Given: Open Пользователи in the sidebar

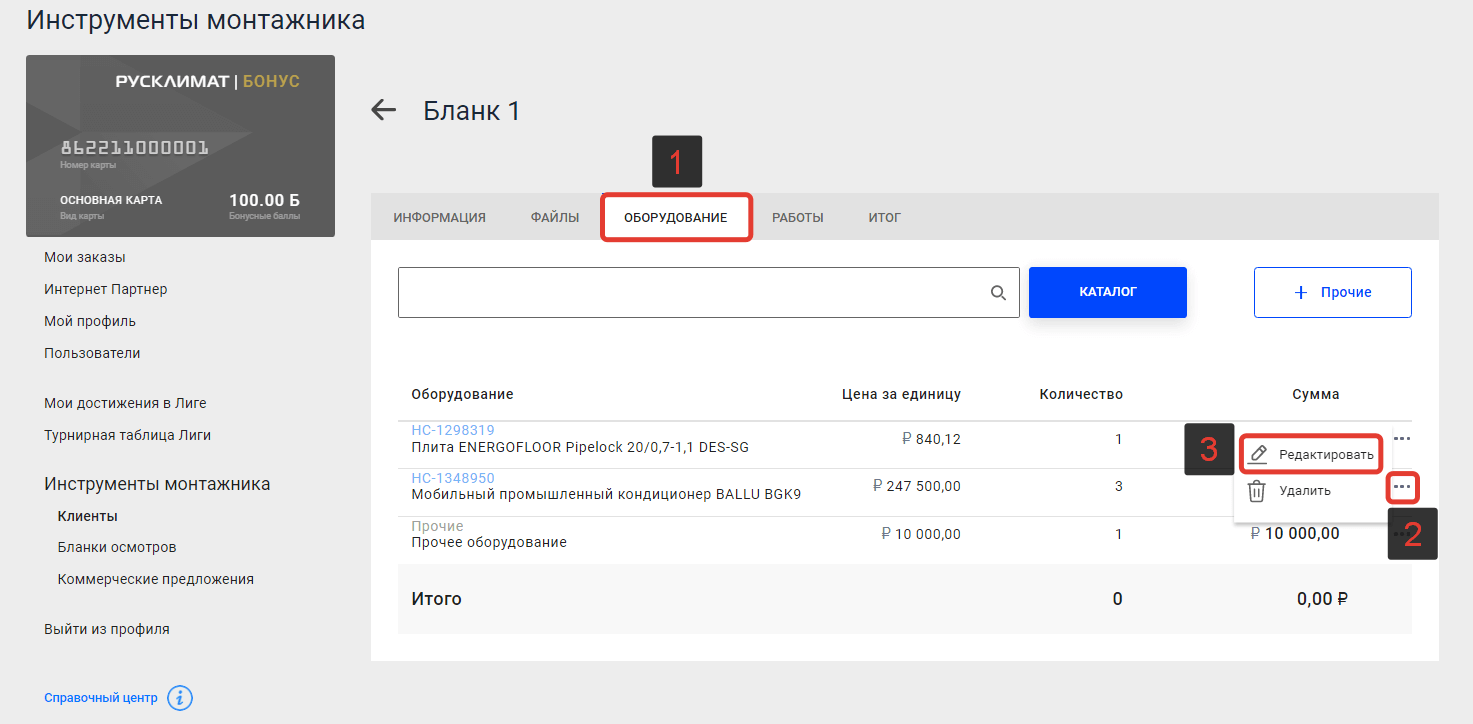Looking at the screenshot, I should [x=92, y=353].
